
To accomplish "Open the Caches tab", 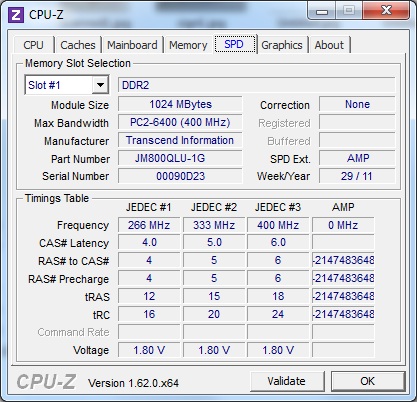I will pyautogui.click(x=78, y=45).
